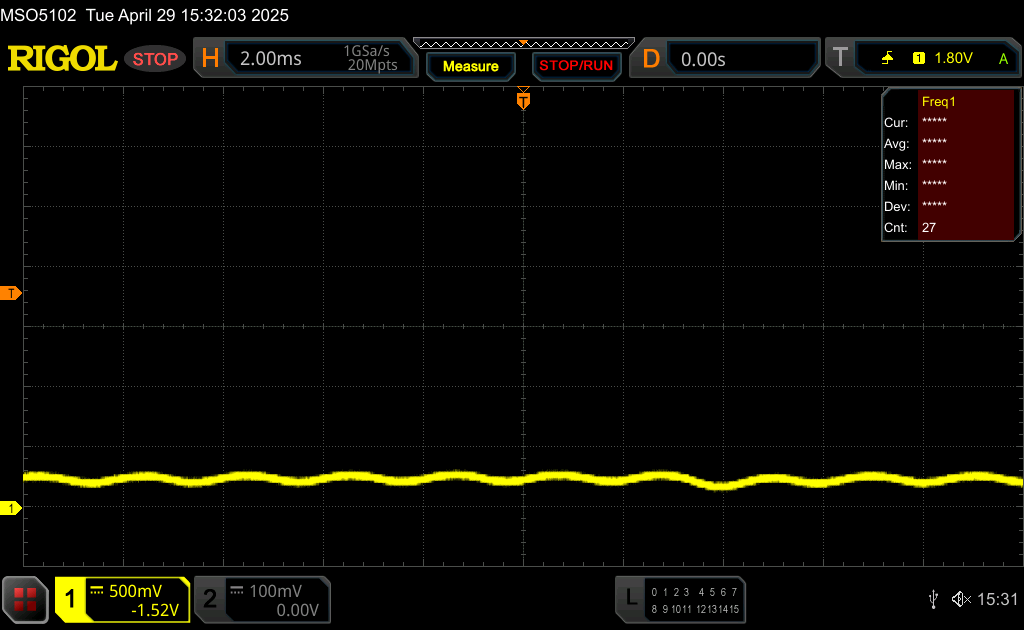Click the 20Mpts memory depth readout

tap(372, 65)
